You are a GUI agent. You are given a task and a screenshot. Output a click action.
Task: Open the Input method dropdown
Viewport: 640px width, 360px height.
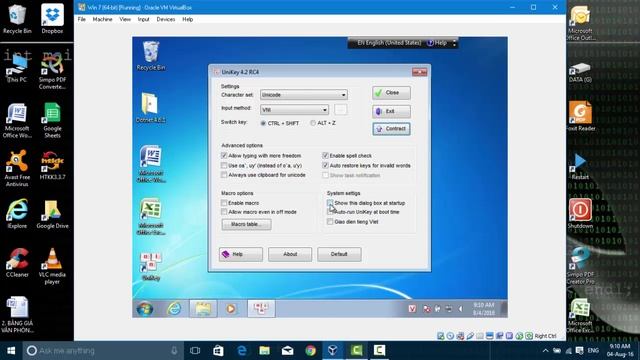(x=294, y=109)
